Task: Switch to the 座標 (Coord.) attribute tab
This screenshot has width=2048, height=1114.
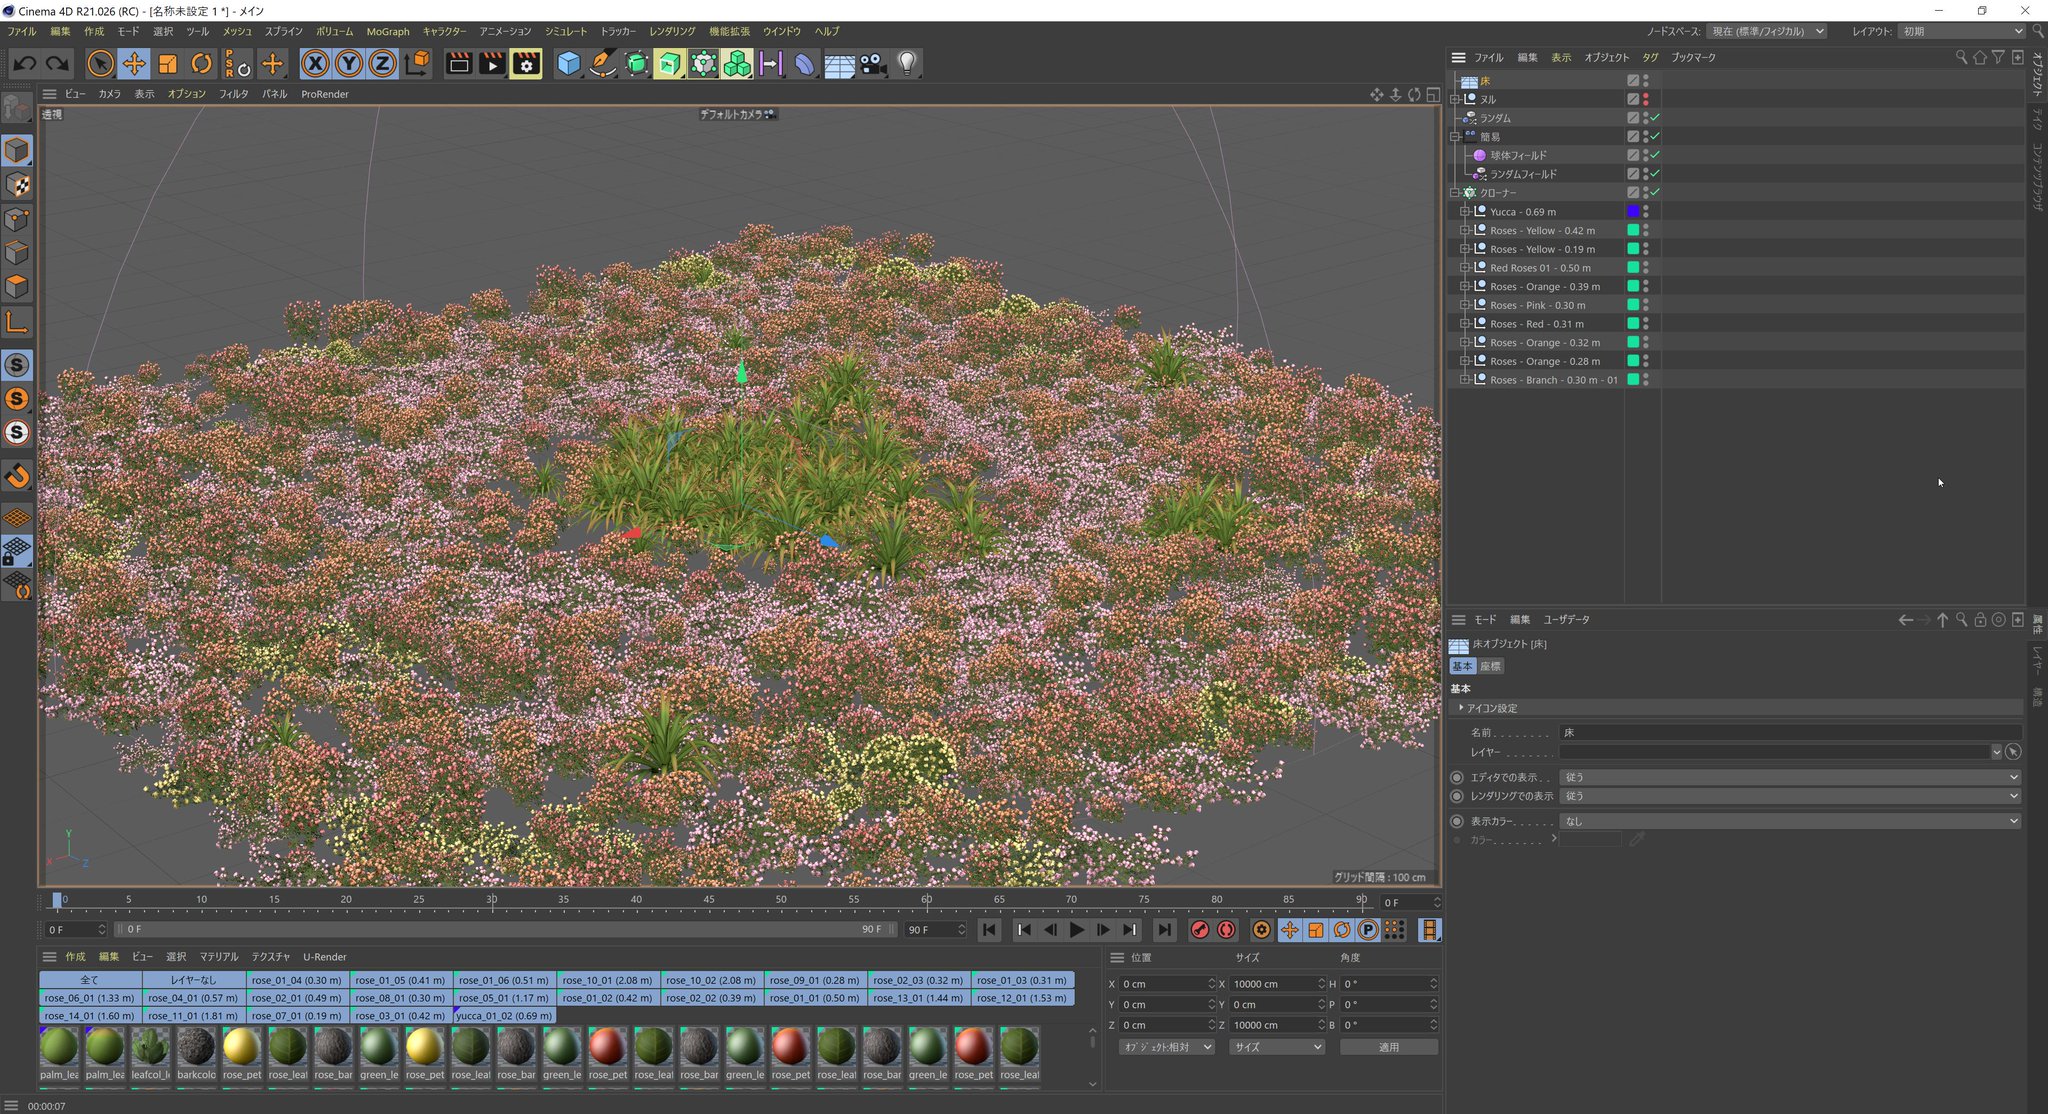Action: tap(1490, 666)
